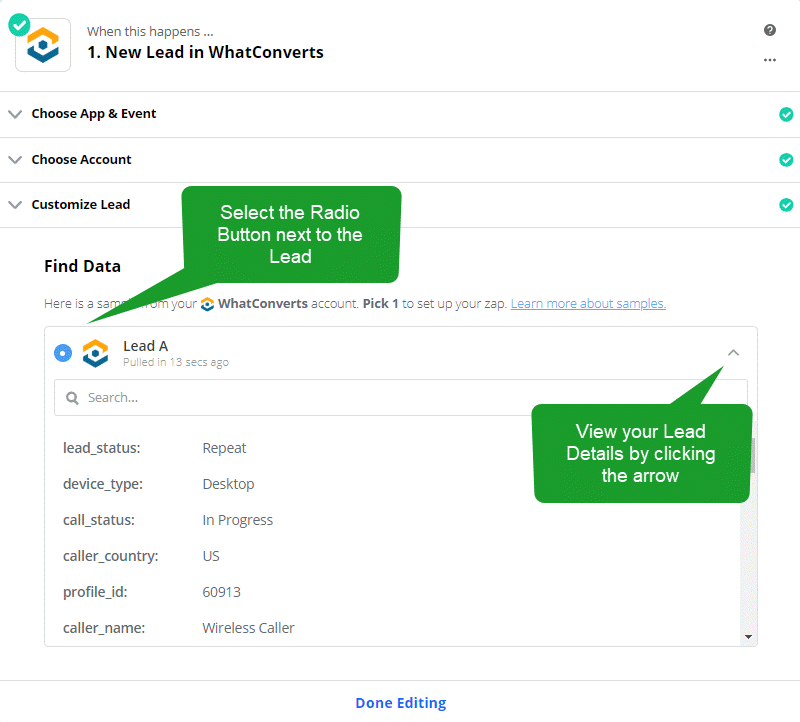
Task: Click the Wireless Caller name value
Action: pyautogui.click(x=248, y=628)
